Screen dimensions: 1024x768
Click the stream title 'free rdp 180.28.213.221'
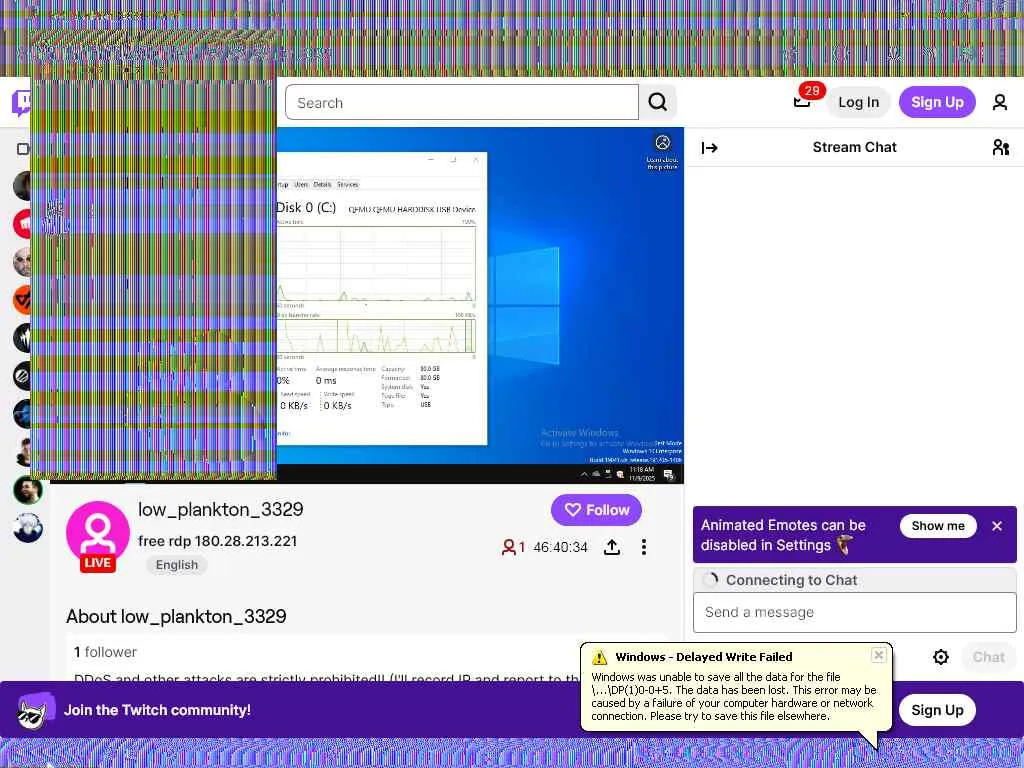coord(217,541)
